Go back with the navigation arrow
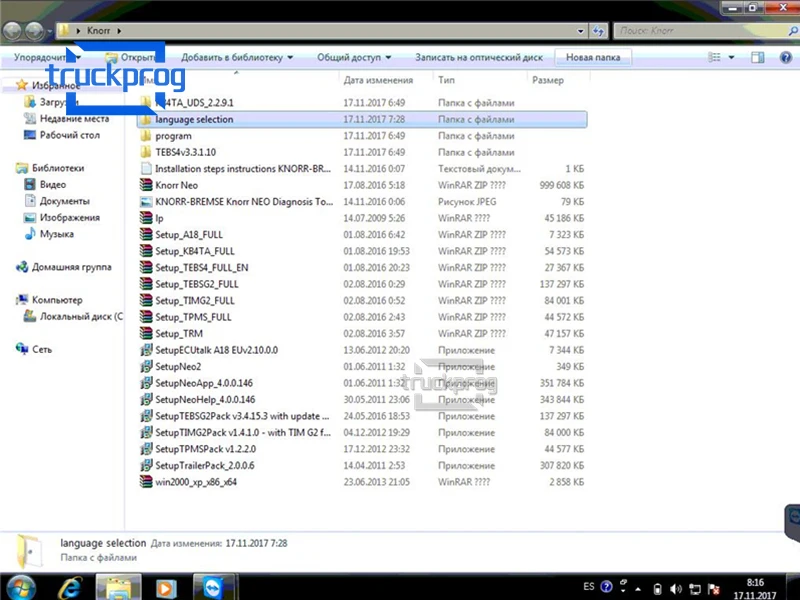Image resolution: width=800 pixels, height=600 pixels. coord(13,31)
